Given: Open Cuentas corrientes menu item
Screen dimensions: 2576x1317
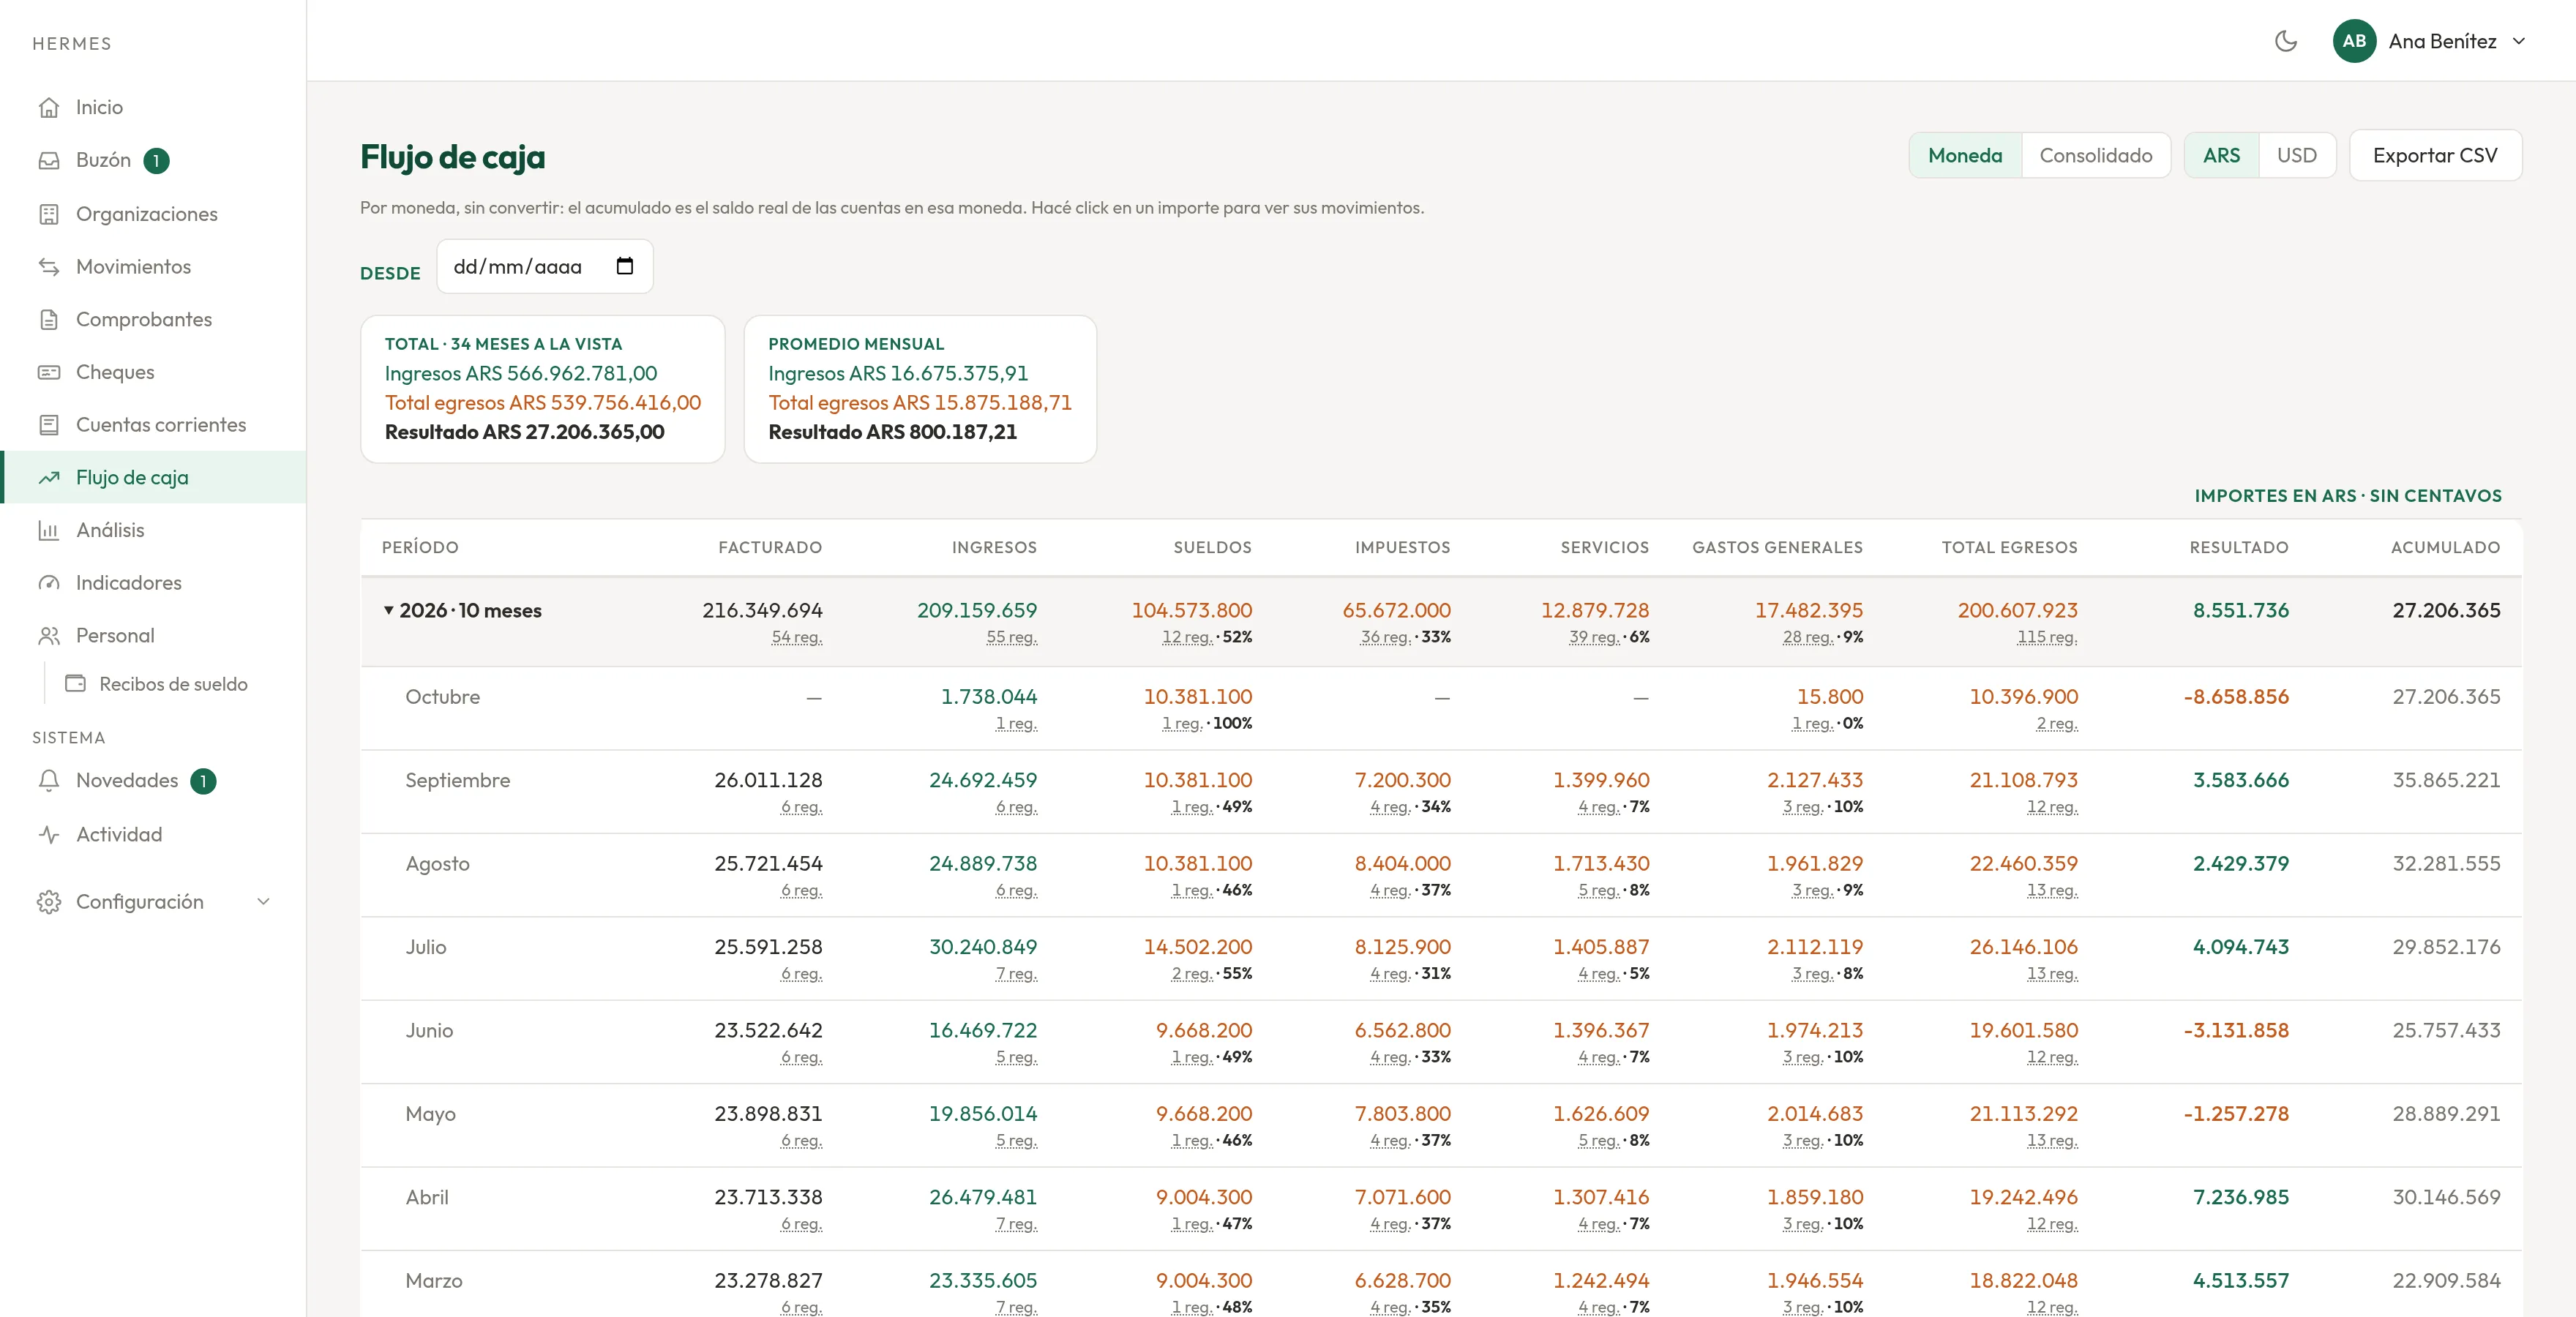Looking at the screenshot, I should pos(153,425).
